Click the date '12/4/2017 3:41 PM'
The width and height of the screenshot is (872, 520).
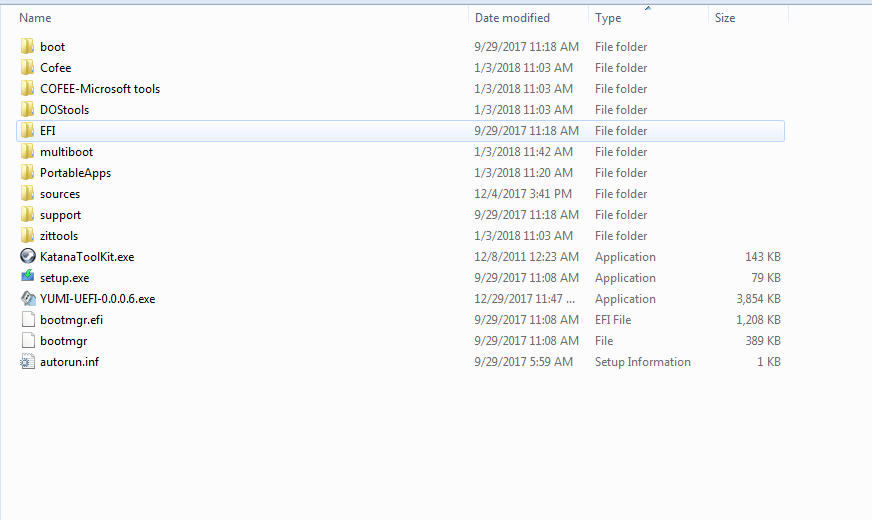[523, 194]
